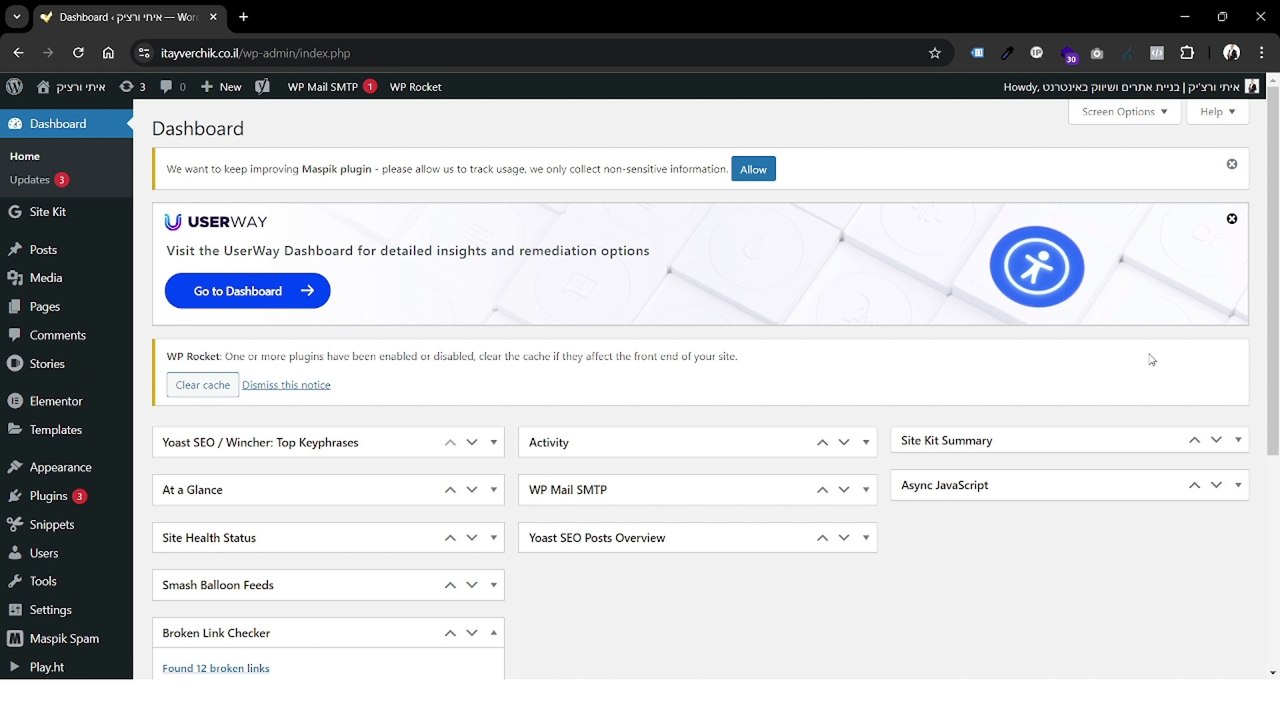This screenshot has width=1280, height=720.
Task: Click Go to Dashboard UserWay button
Action: coord(247,291)
